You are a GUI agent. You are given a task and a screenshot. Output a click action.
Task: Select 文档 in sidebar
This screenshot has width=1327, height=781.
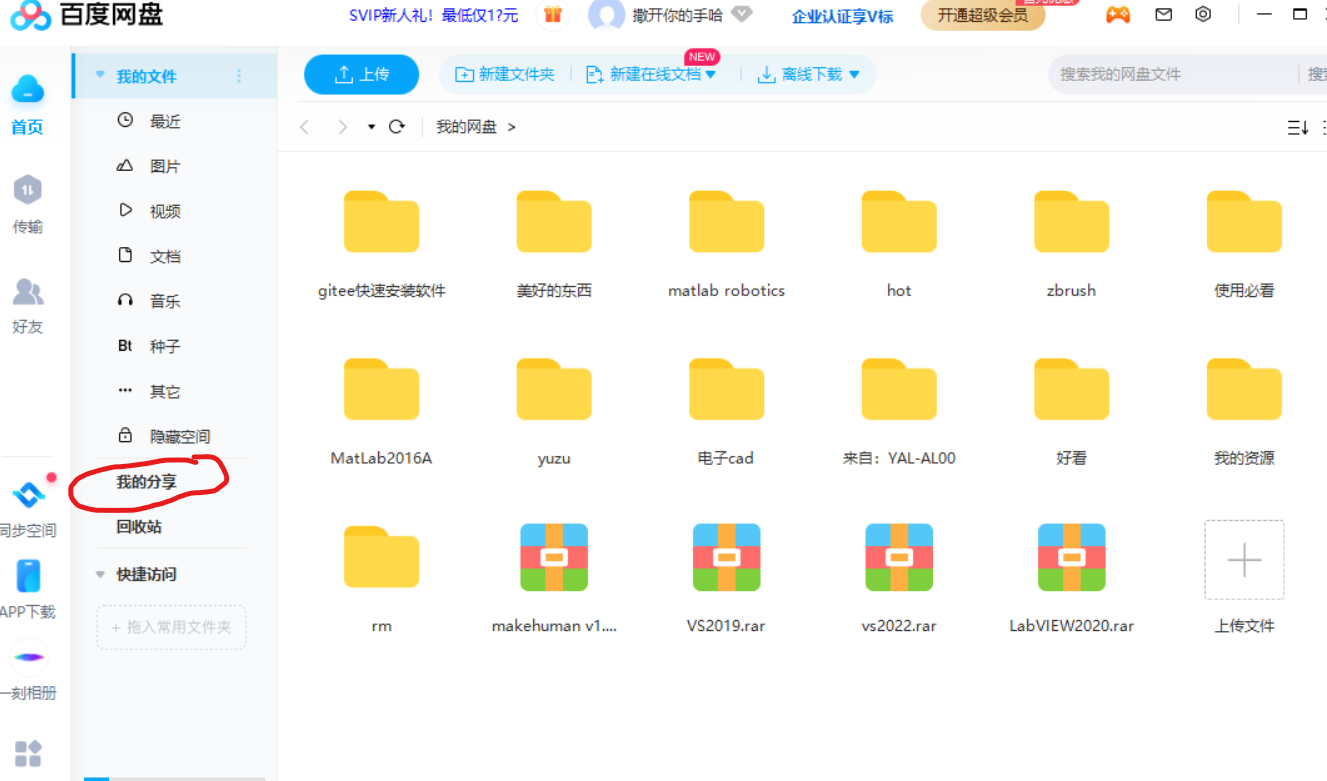[x=165, y=256]
